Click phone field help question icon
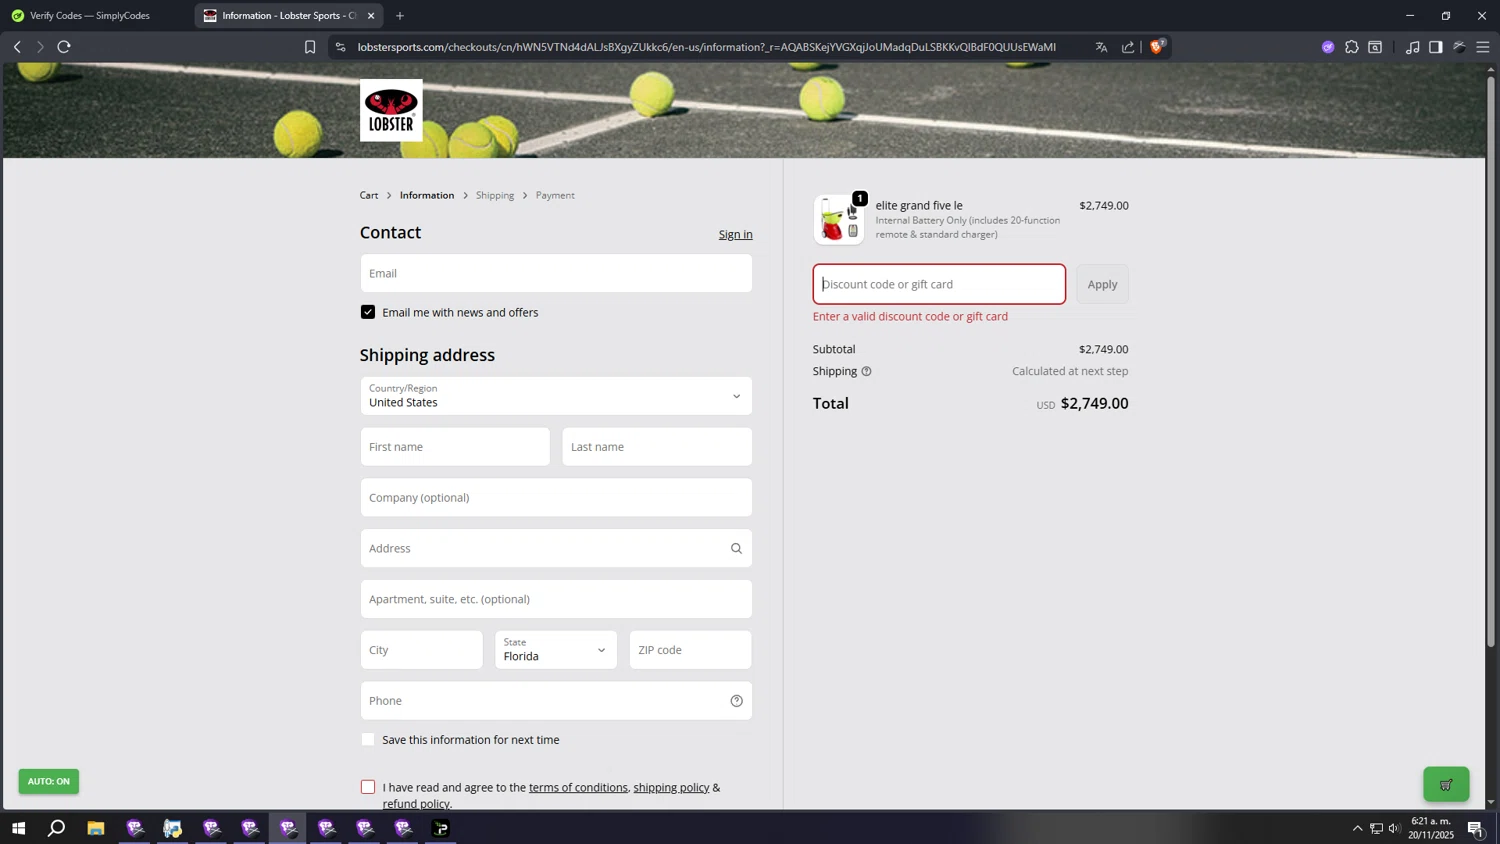 pos(736,701)
